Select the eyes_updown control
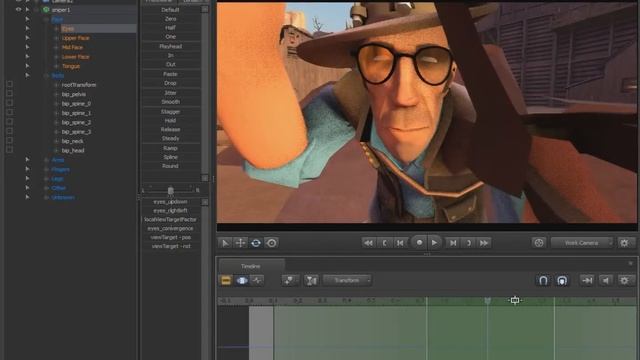The width and height of the screenshot is (640, 360). click(x=171, y=202)
